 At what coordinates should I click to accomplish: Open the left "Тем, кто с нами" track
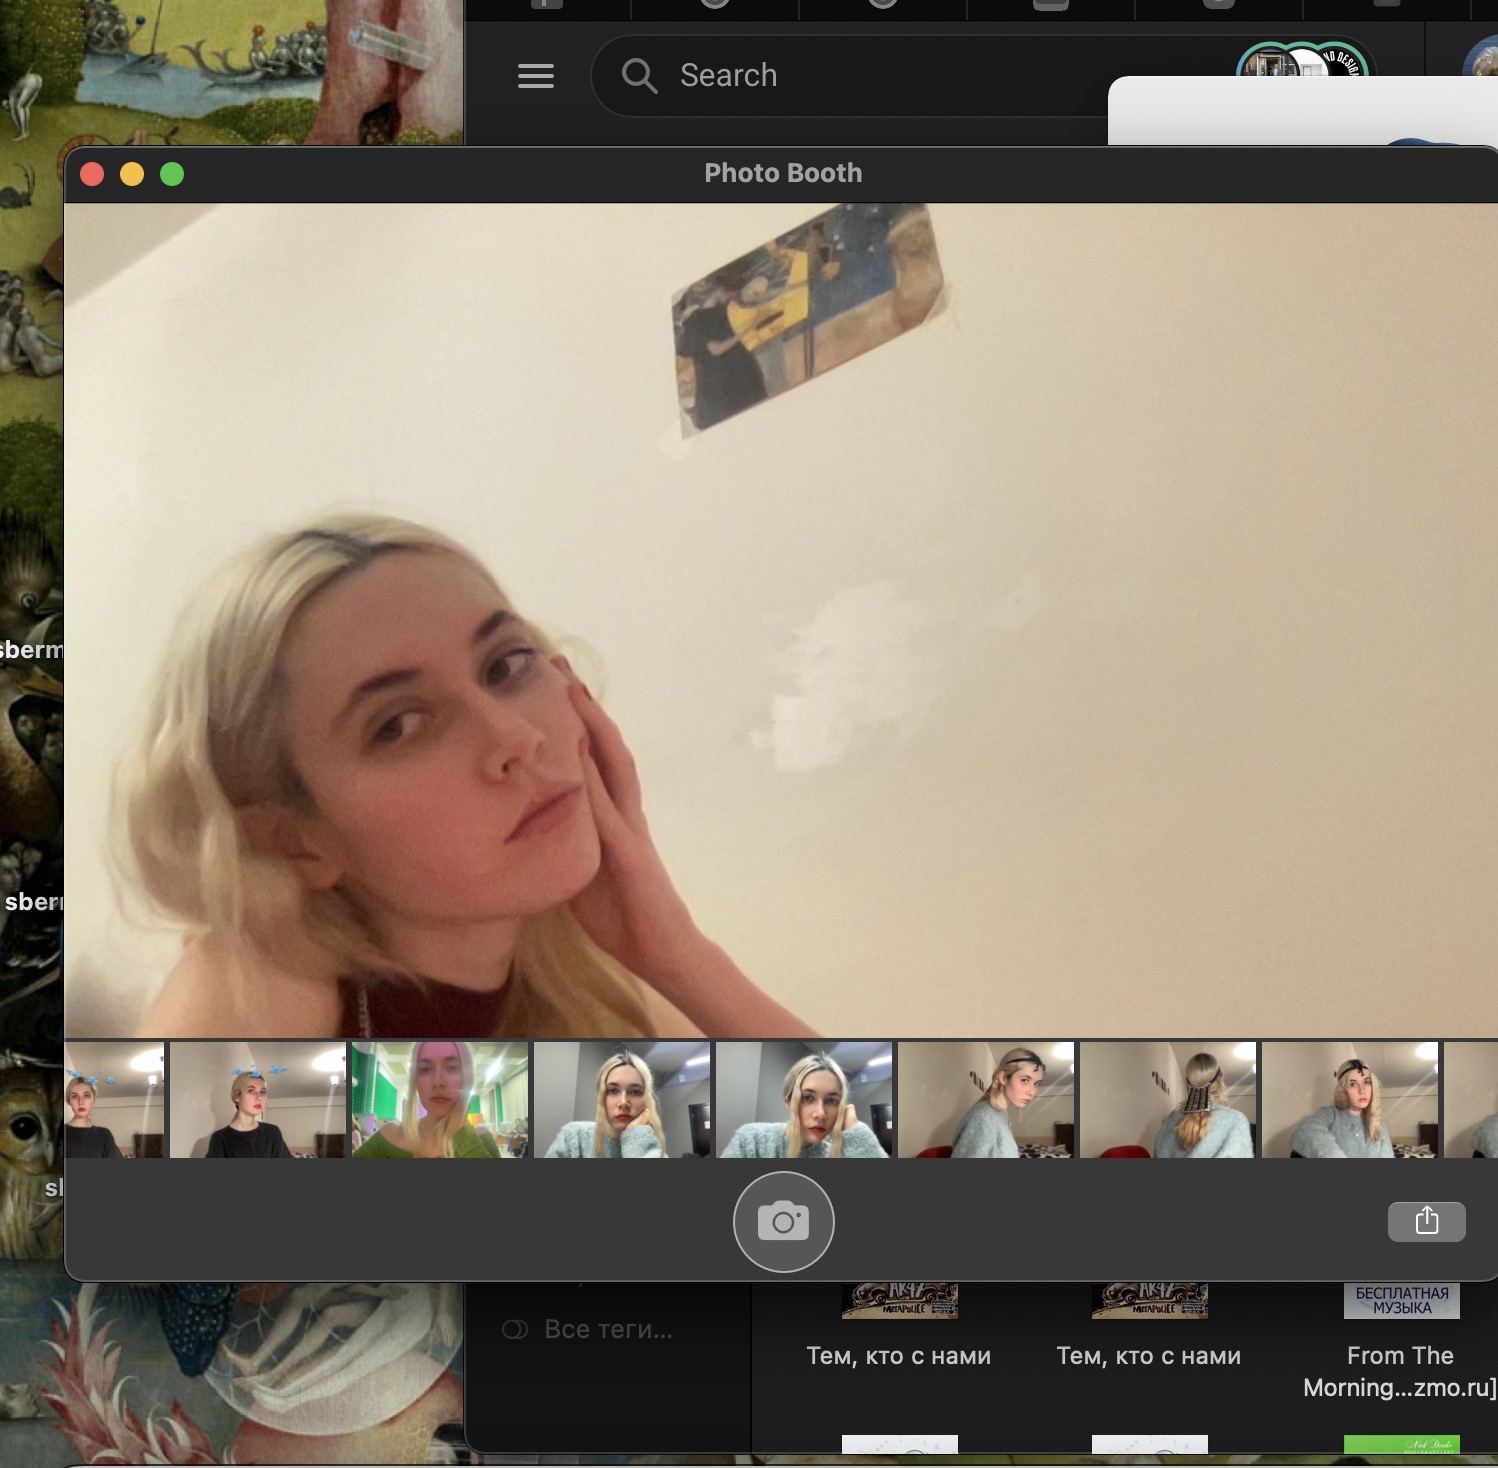tap(898, 1356)
